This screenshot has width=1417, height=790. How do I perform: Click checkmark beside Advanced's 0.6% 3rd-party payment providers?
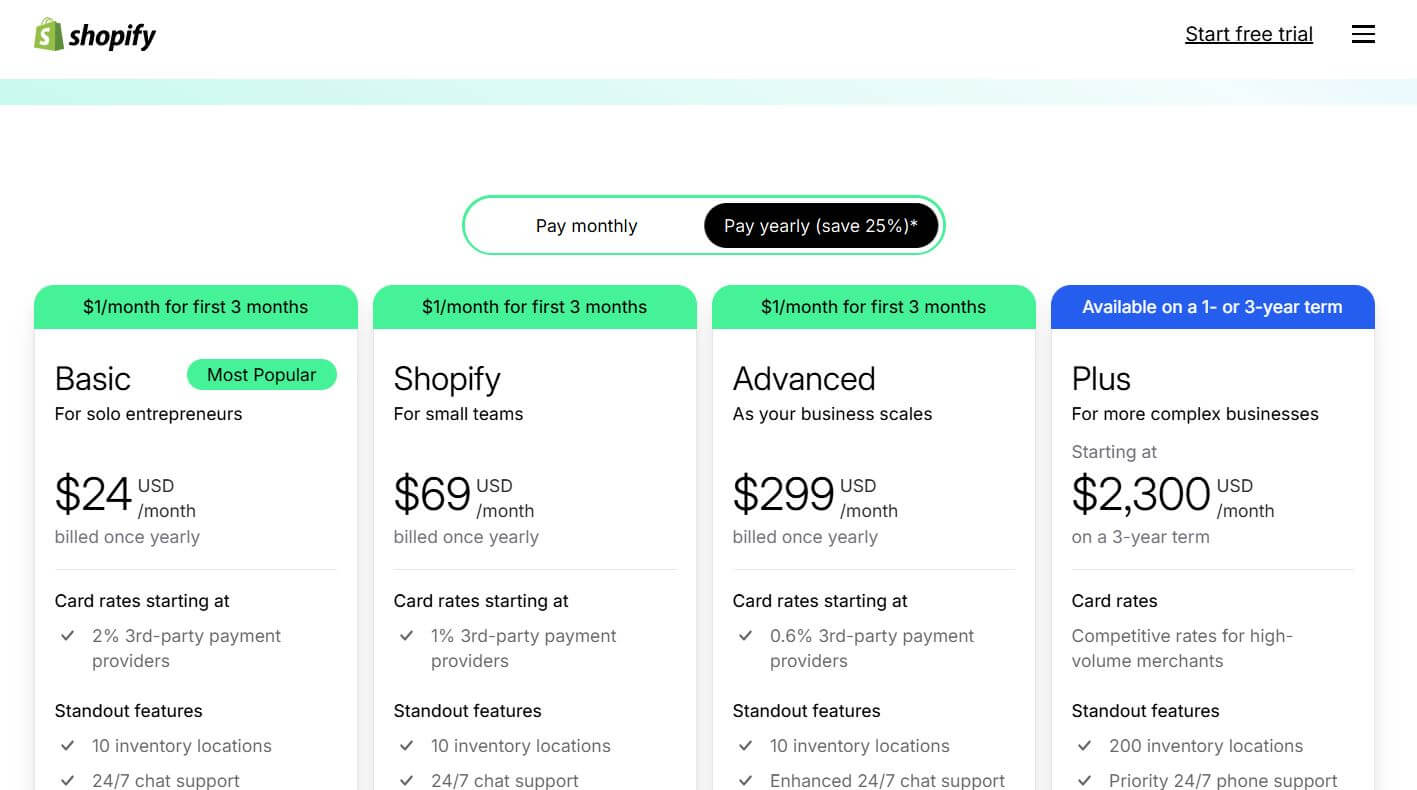746,636
